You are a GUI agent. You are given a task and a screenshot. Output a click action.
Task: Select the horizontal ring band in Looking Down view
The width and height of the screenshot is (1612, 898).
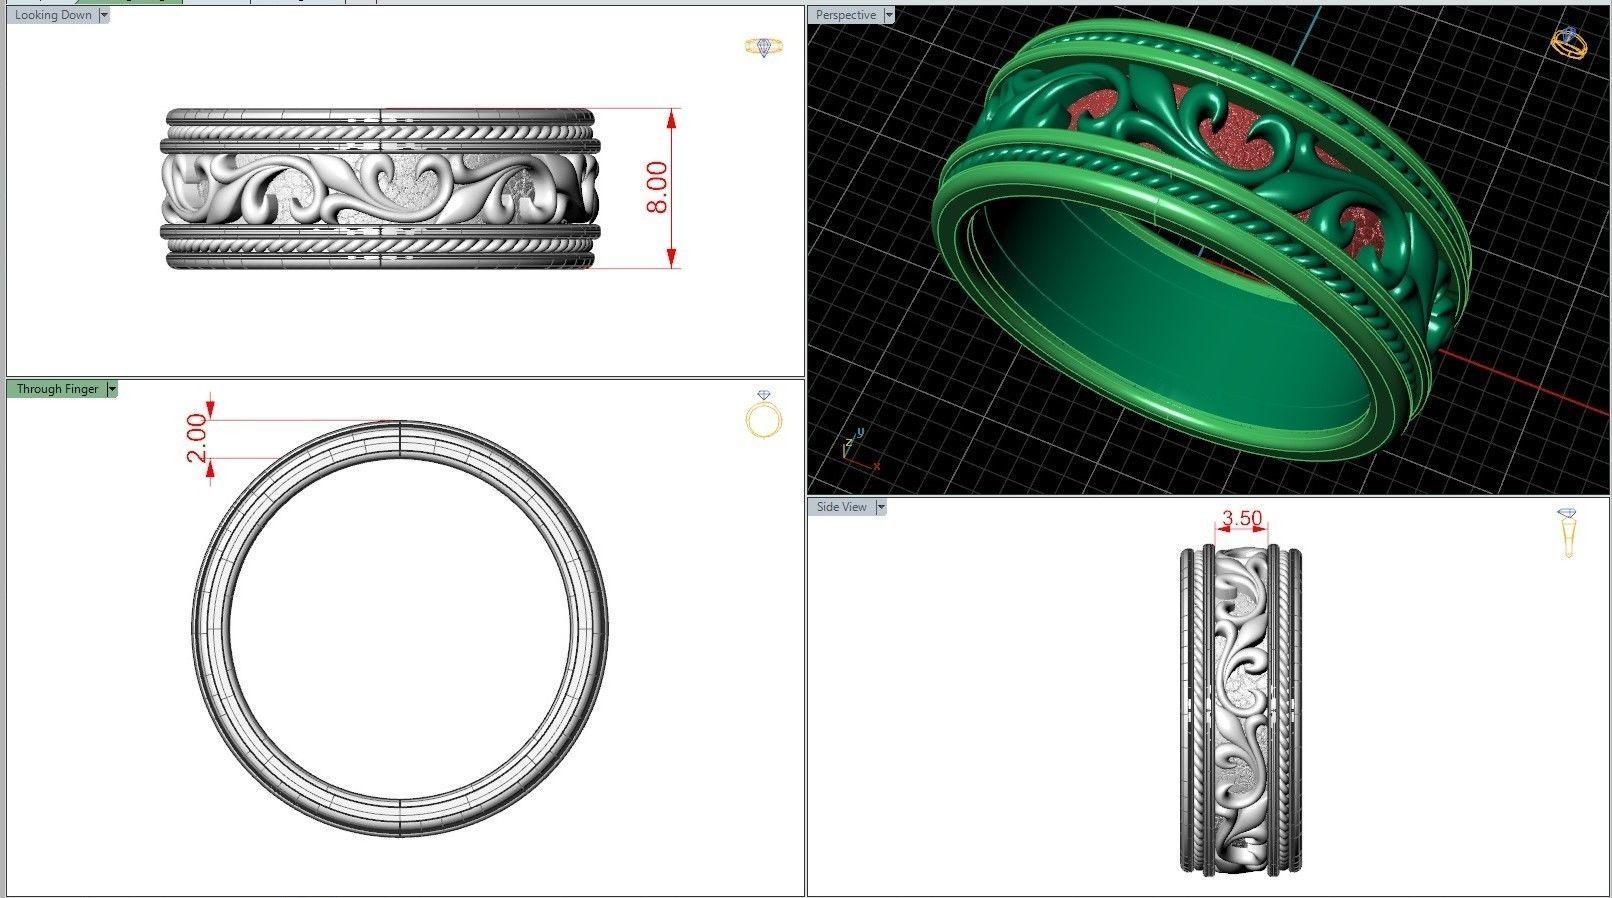point(380,188)
